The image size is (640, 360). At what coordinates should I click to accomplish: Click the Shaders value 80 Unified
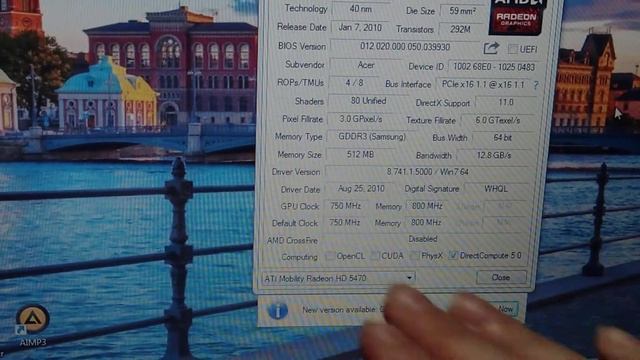[368, 101]
